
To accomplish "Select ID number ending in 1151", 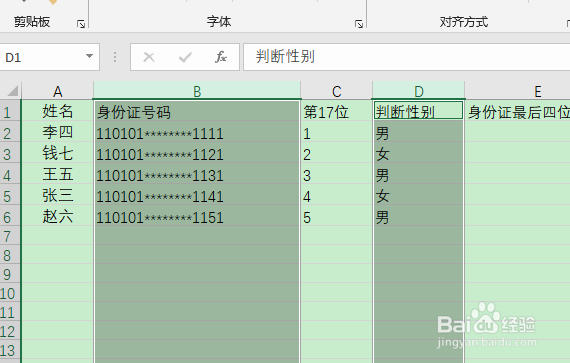I will (197, 216).
